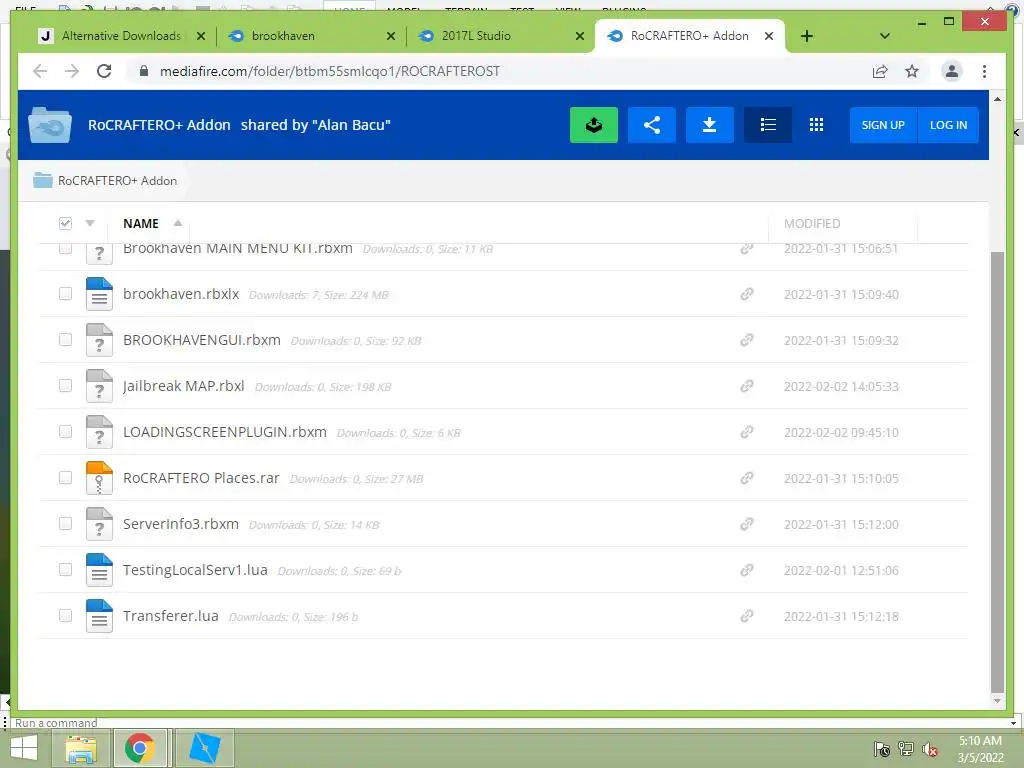The width and height of the screenshot is (1024, 768).
Task: Click the MODIFIED column header
Action: (812, 223)
